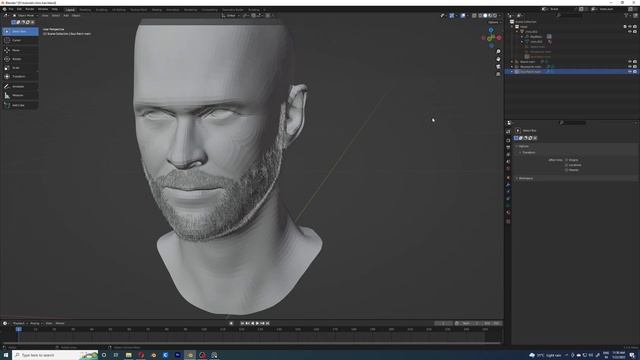Image resolution: width=640 pixels, height=360 pixels.
Task: Toggle Head collection viewport visibility eye
Action: (x=630, y=27)
